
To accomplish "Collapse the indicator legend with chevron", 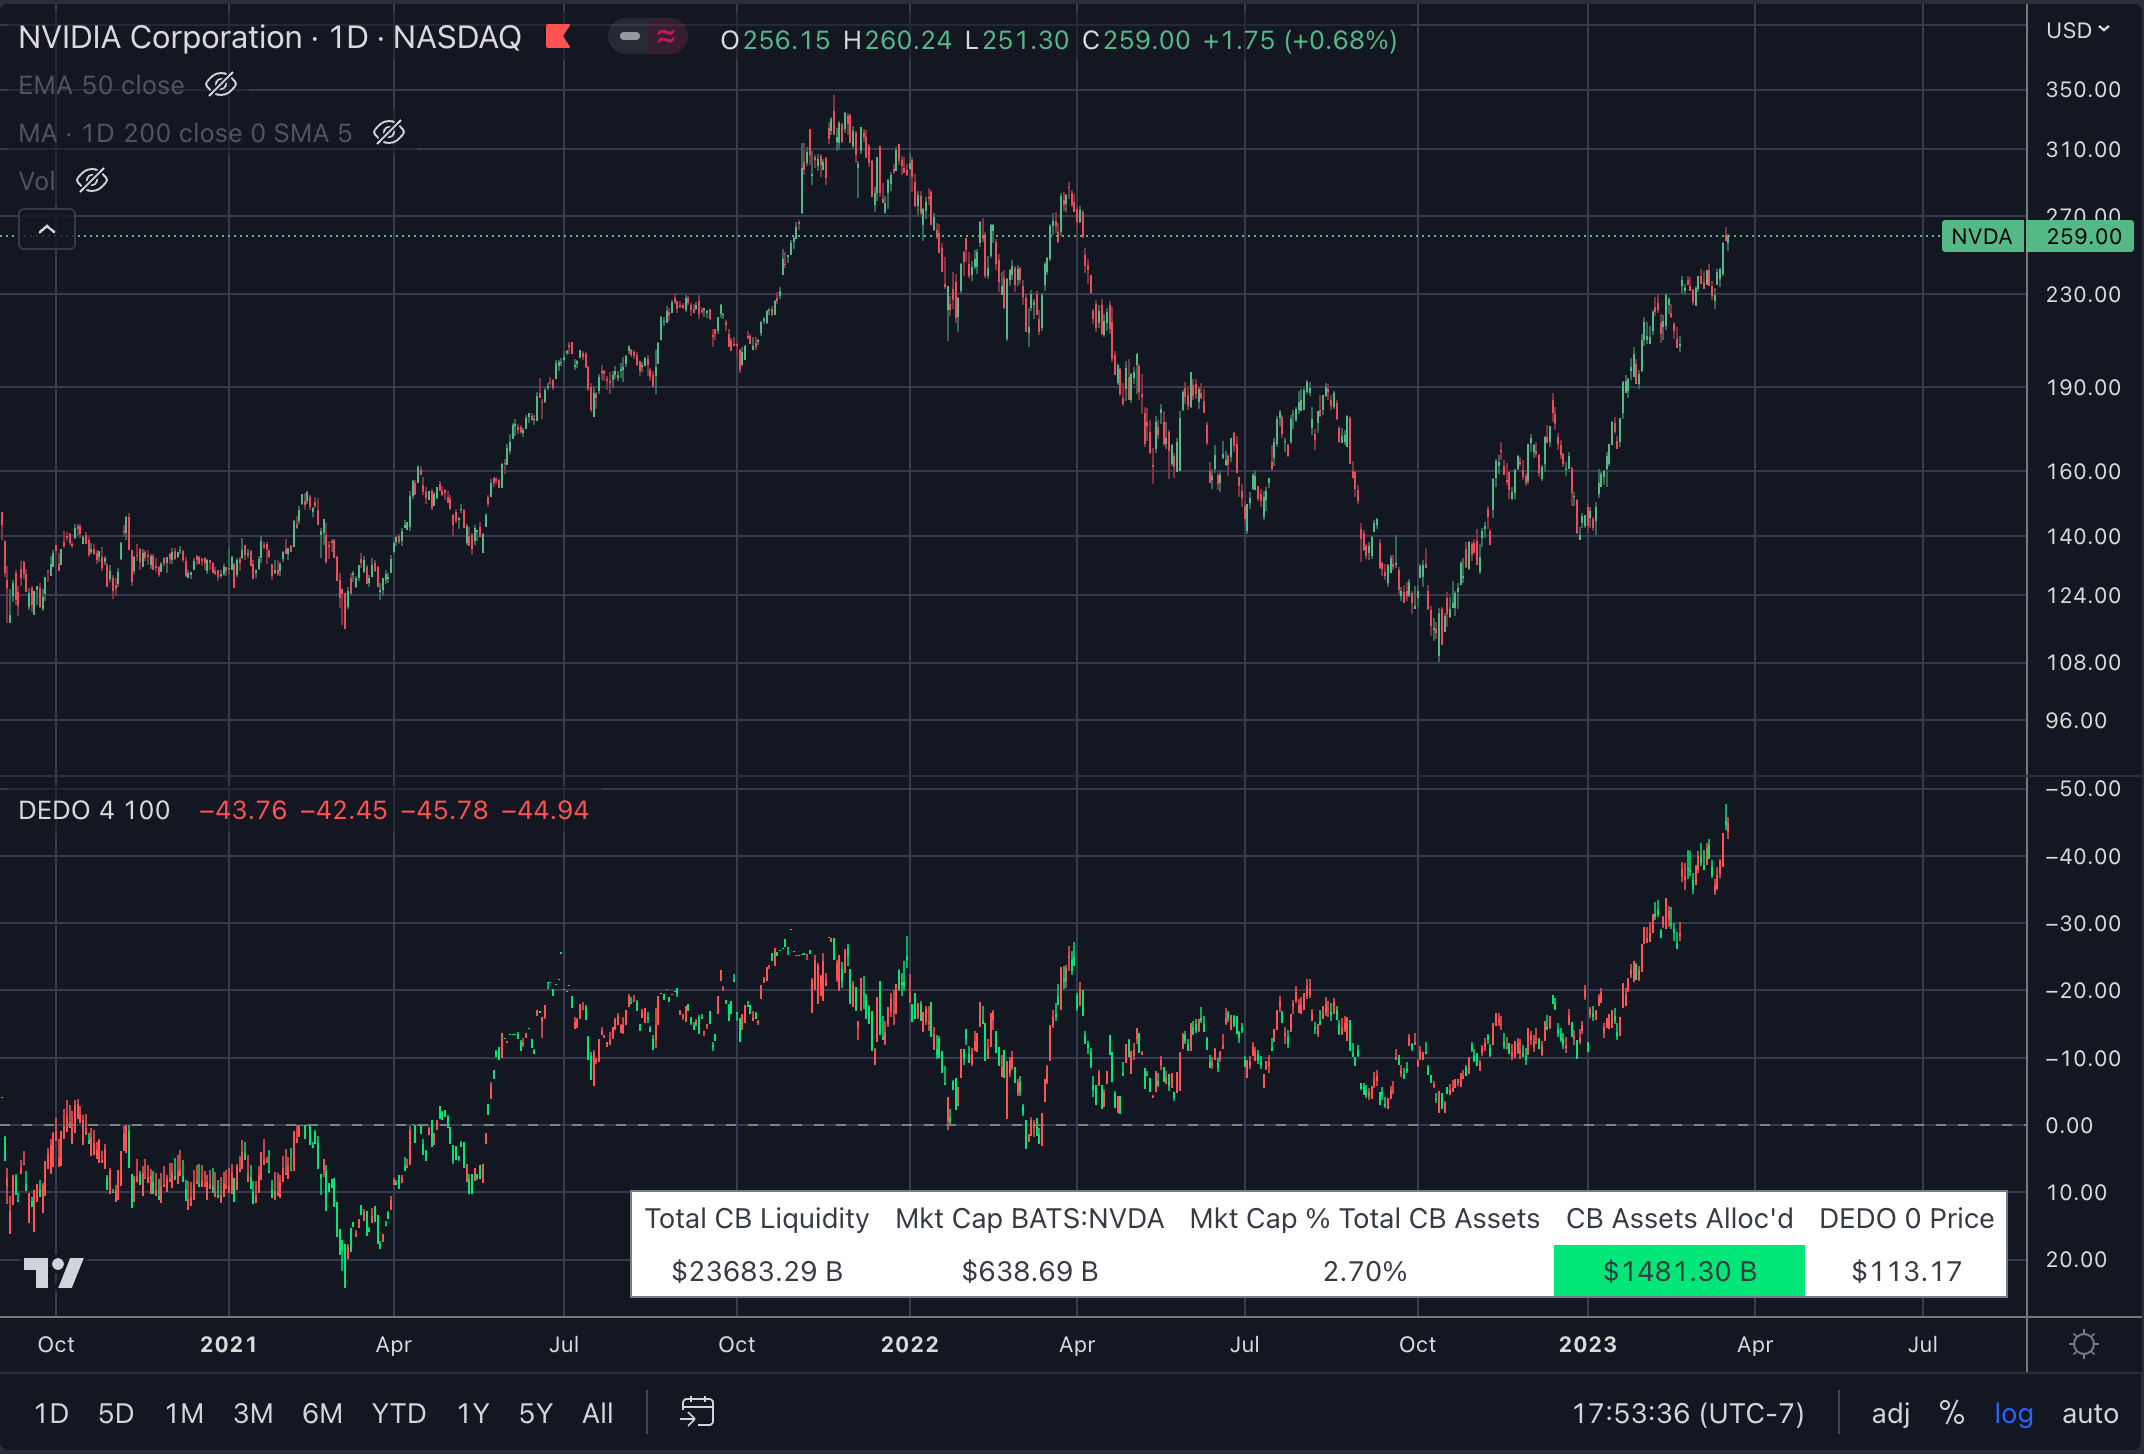I will pyautogui.click(x=47, y=230).
